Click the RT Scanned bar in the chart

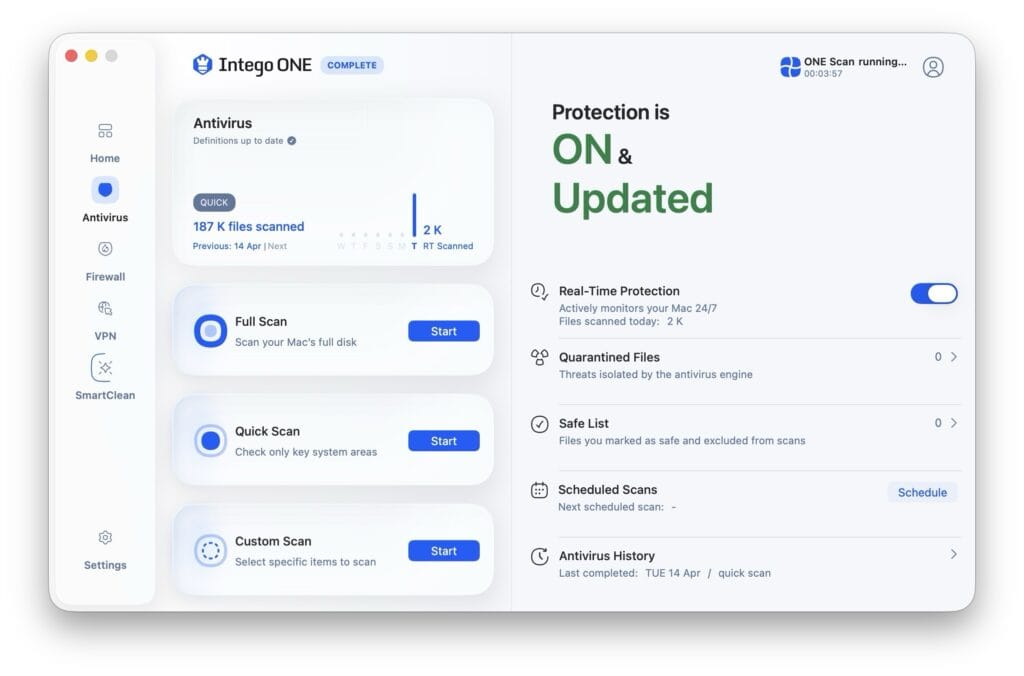click(x=415, y=216)
